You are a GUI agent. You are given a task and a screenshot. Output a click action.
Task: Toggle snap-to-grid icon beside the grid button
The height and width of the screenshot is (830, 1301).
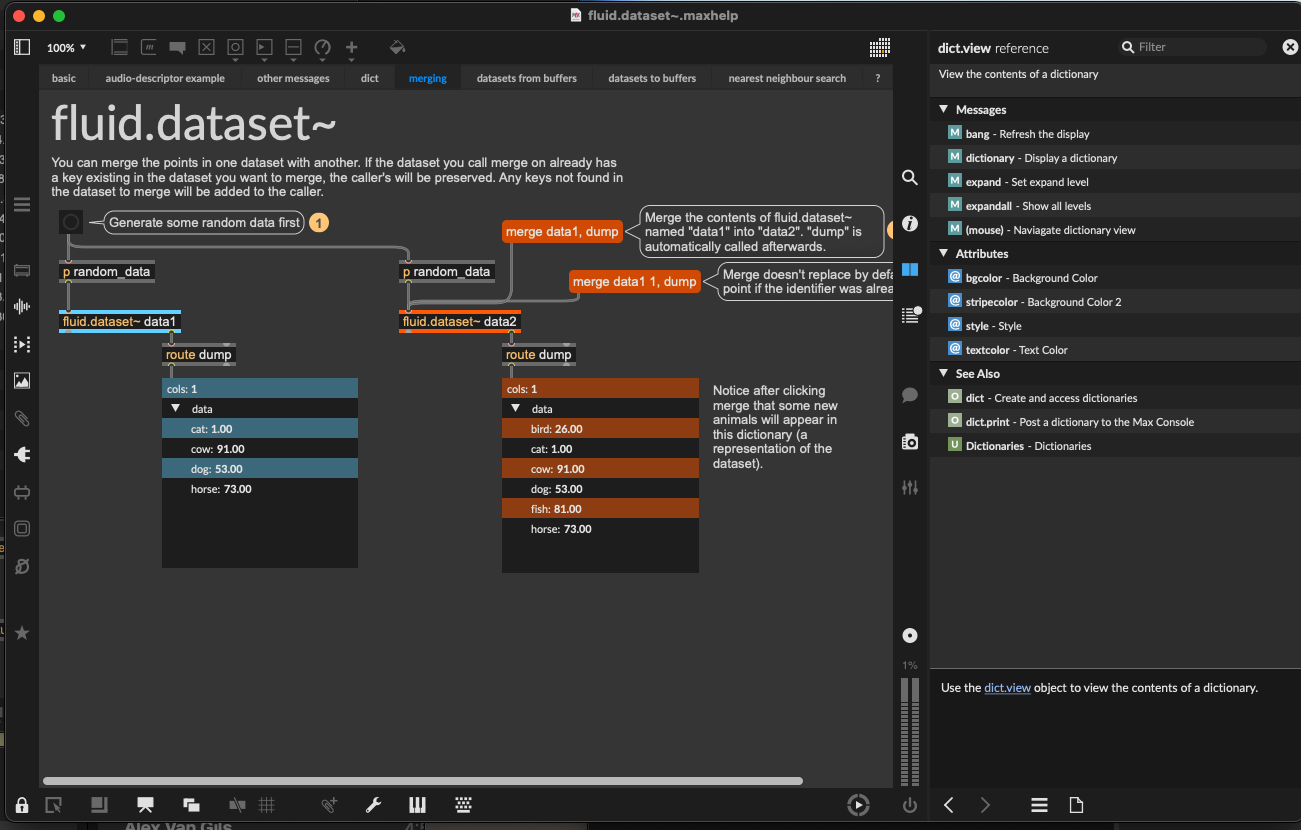[237, 805]
